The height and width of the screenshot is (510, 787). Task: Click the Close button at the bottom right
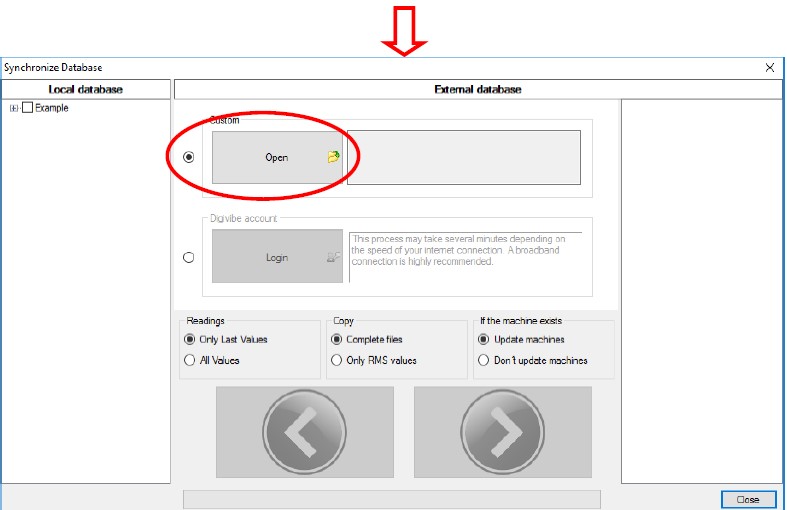click(x=748, y=499)
